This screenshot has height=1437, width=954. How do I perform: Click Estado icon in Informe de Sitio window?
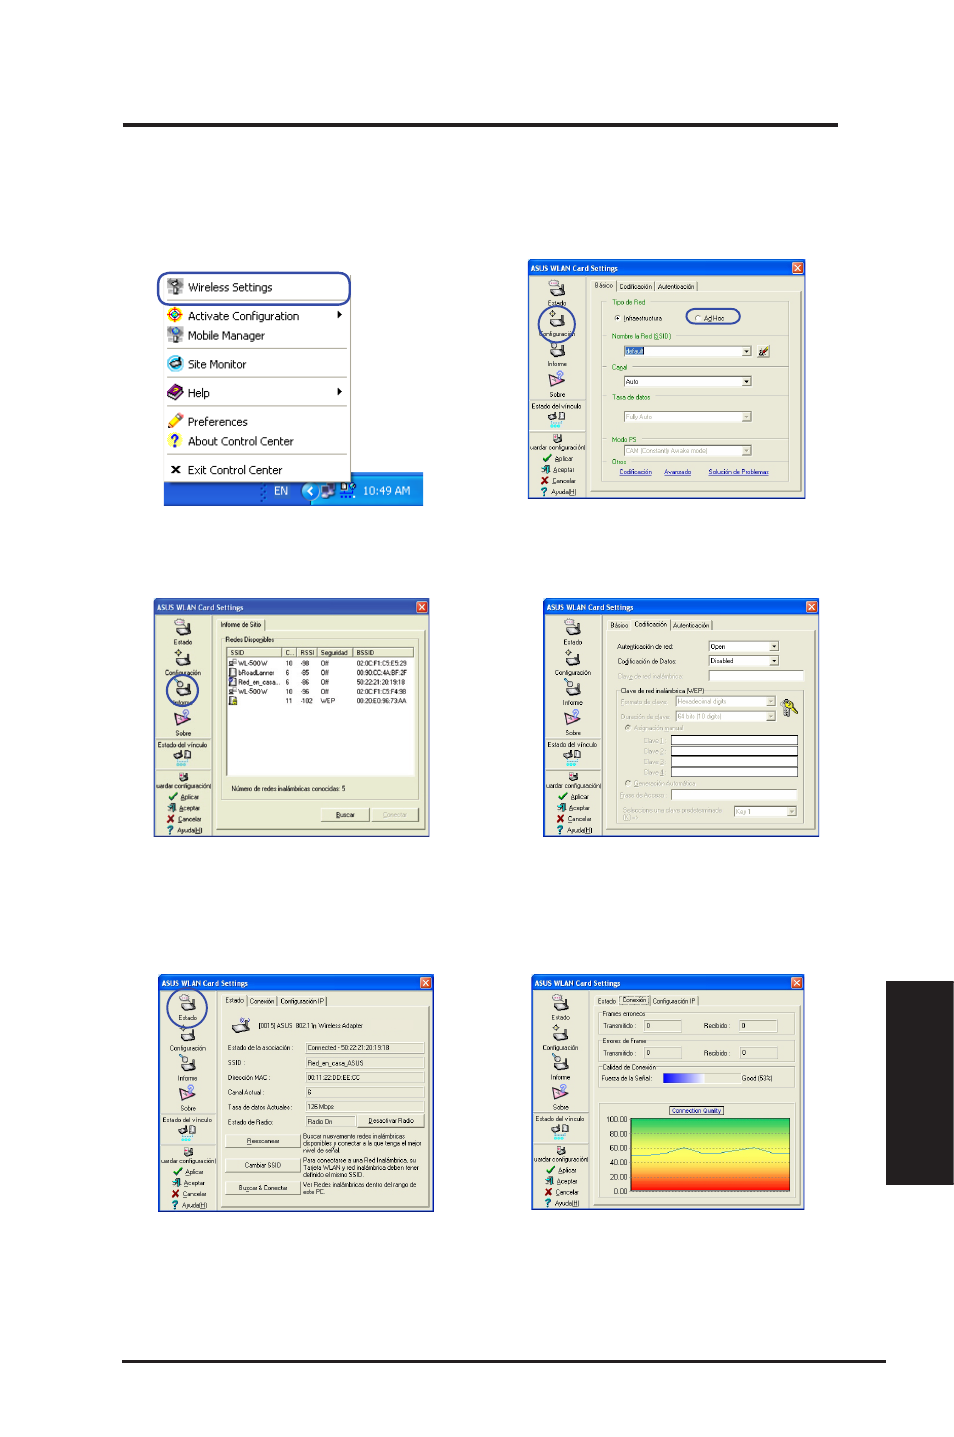pos(183,630)
